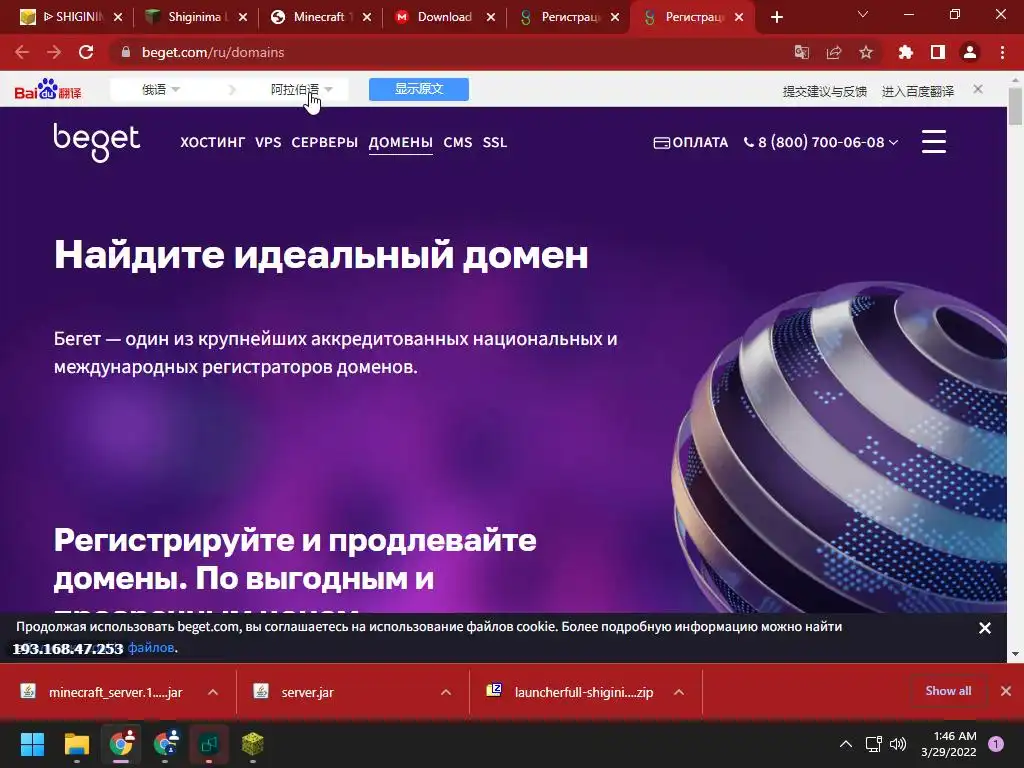Close the downloads bar
This screenshot has height=768, width=1024.
[x=1006, y=691]
